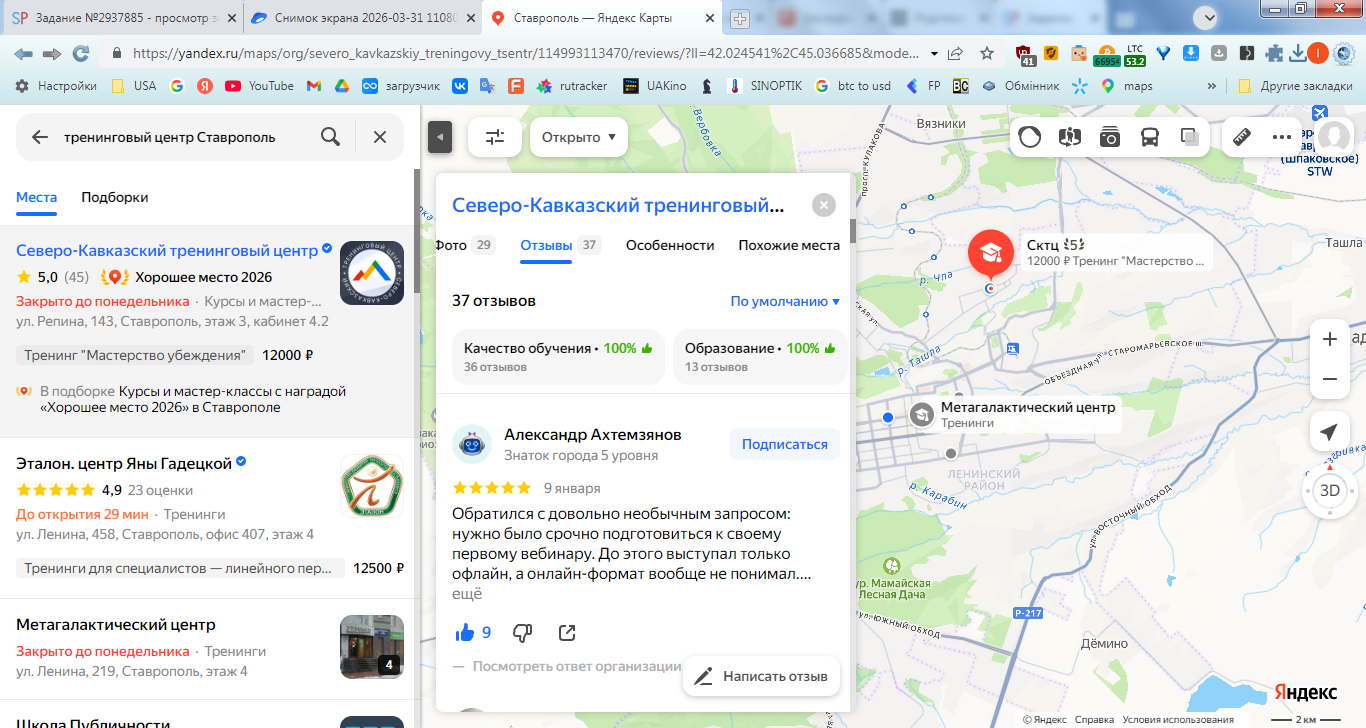Open the "Особенности" tab

click(670, 245)
